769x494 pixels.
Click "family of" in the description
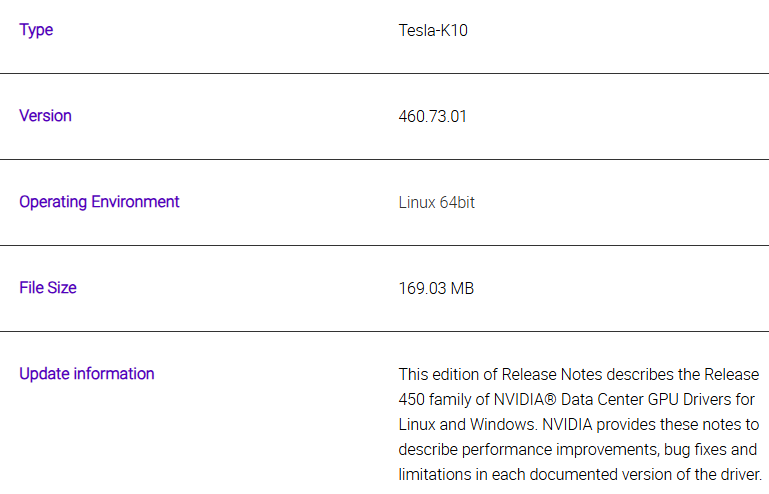(456, 399)
